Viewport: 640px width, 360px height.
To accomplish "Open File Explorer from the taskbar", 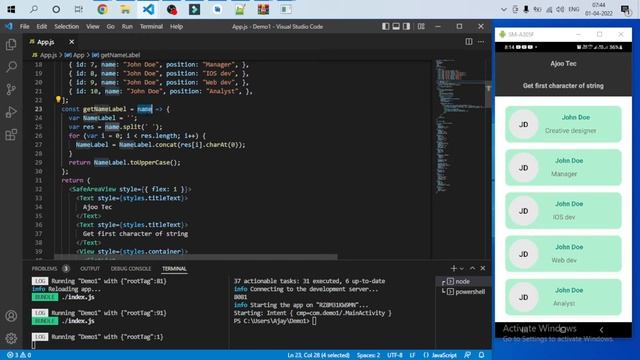I will pos(125,9).
